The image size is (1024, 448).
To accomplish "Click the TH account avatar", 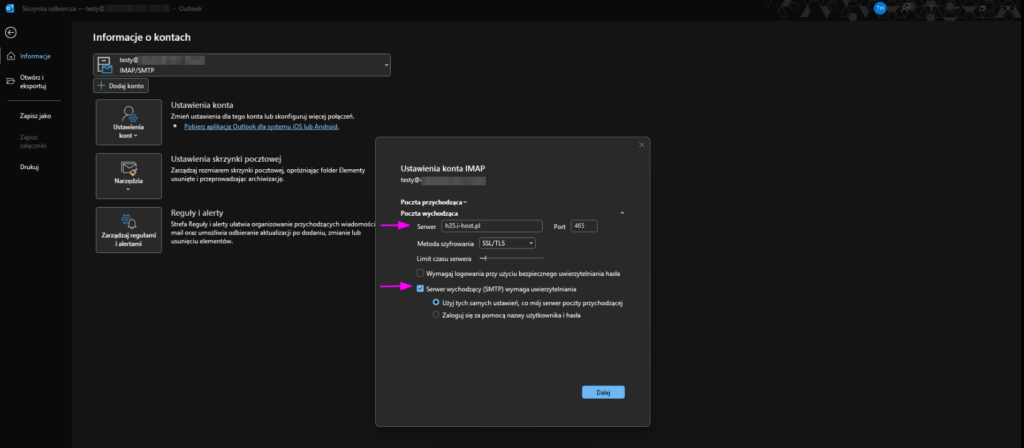I will coord(880,7).
